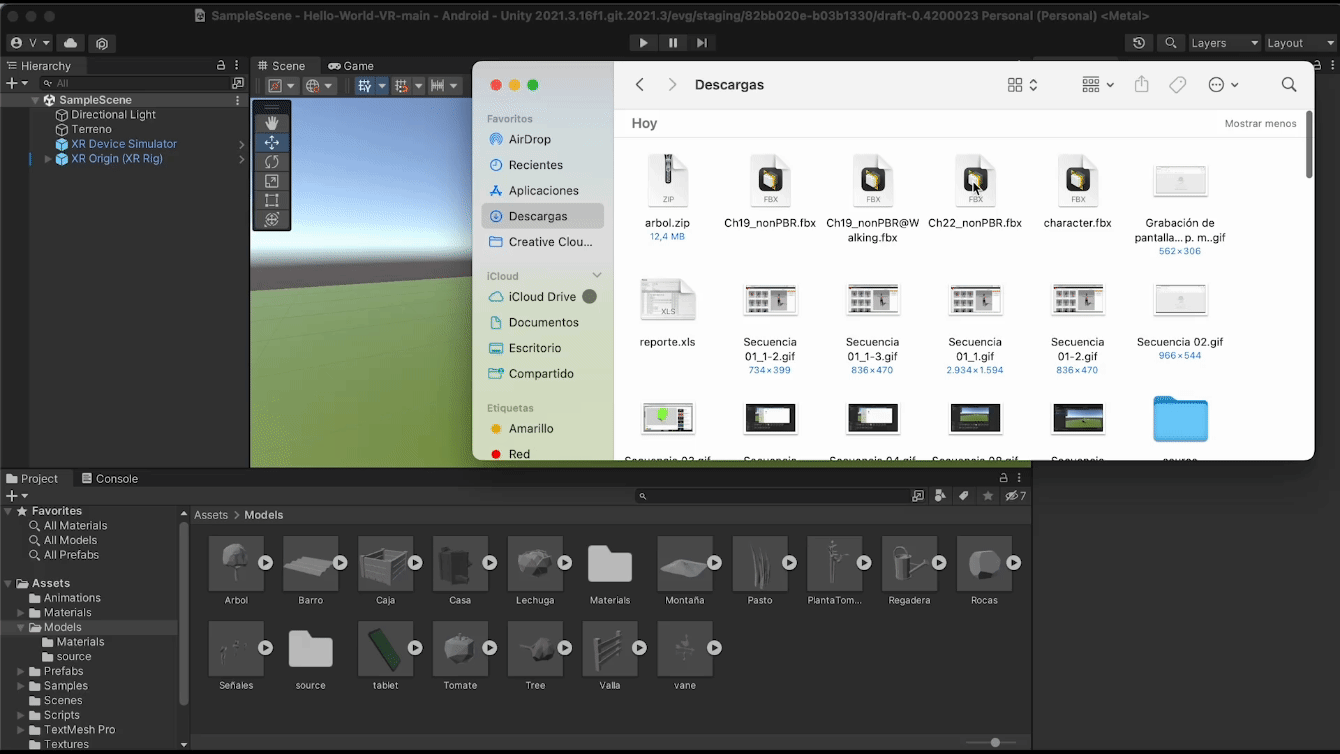Screen dimensions: 1340x754
Task: Open the Unity account dropdown
Action: click(x=28, y=43)
